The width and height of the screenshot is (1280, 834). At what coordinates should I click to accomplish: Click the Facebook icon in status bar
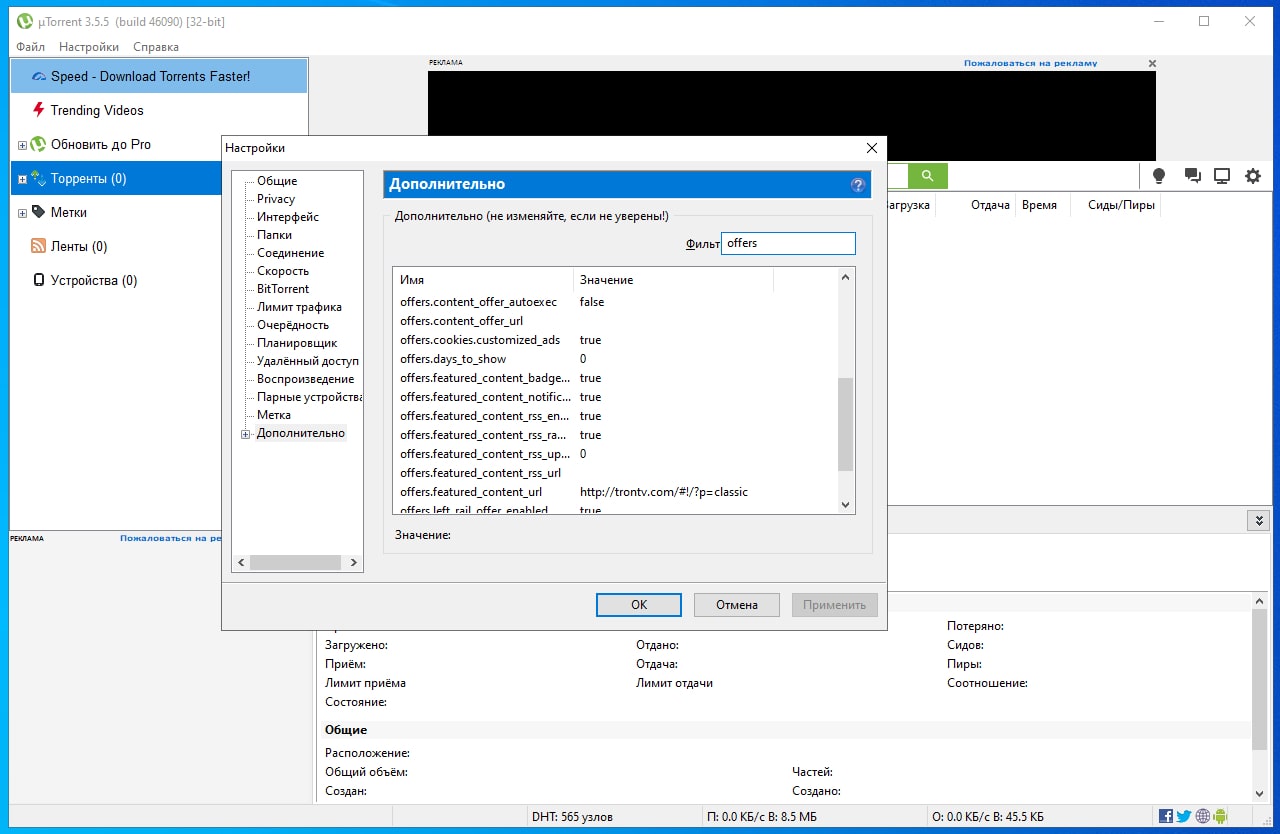(x=1166, y=816)
